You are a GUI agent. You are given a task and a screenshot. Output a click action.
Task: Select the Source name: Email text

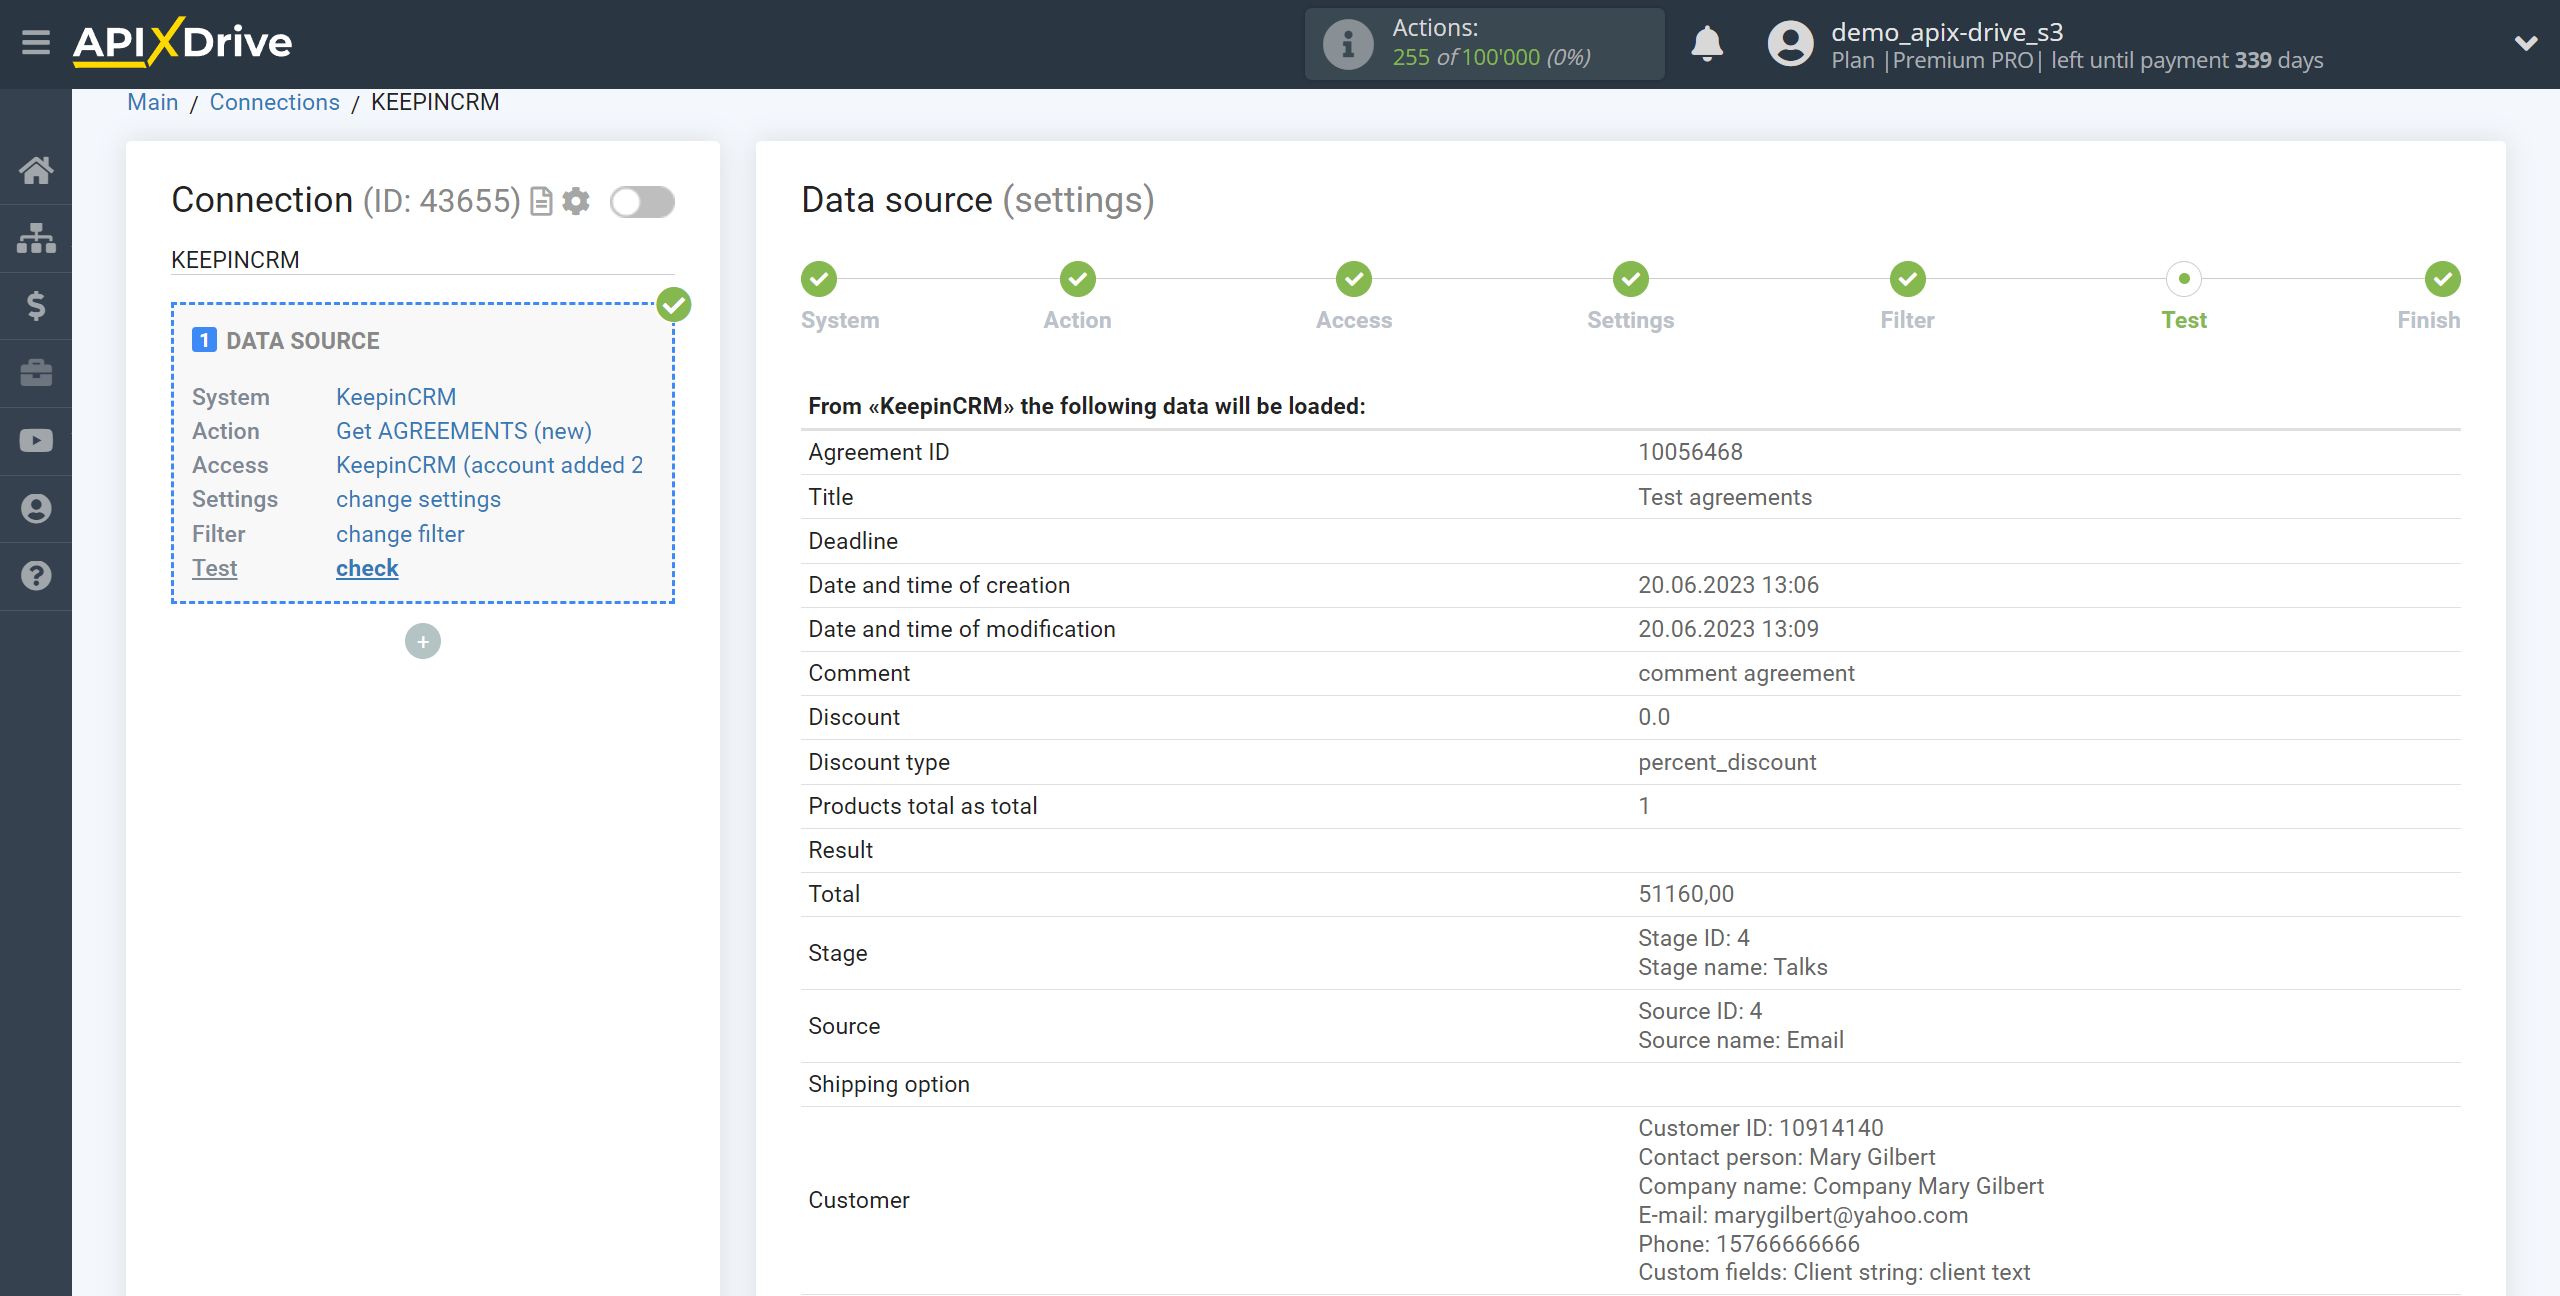(x=1741, y=1040)
